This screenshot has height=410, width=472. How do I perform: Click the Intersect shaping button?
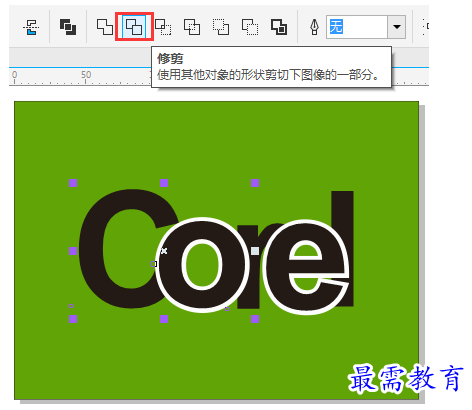point(163,27)
